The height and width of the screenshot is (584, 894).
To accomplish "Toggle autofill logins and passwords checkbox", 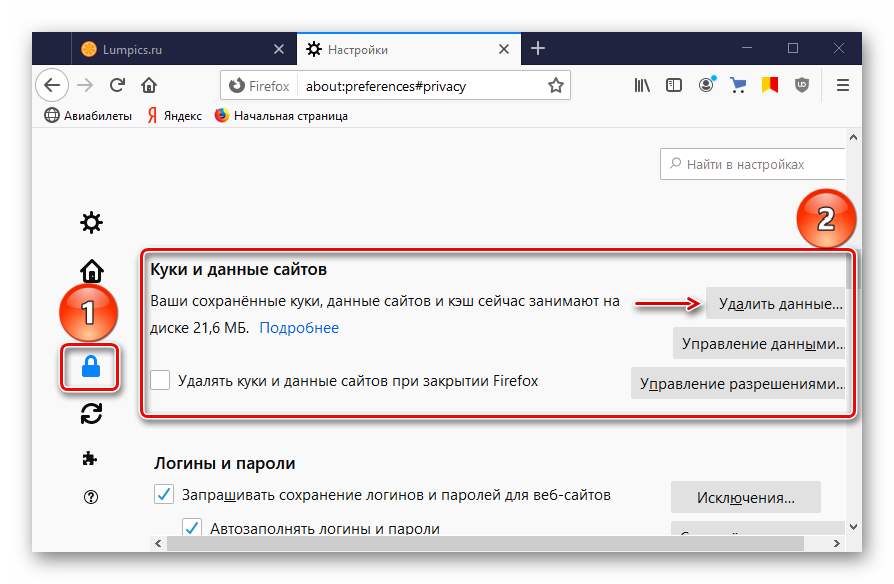I will [191, 528].
